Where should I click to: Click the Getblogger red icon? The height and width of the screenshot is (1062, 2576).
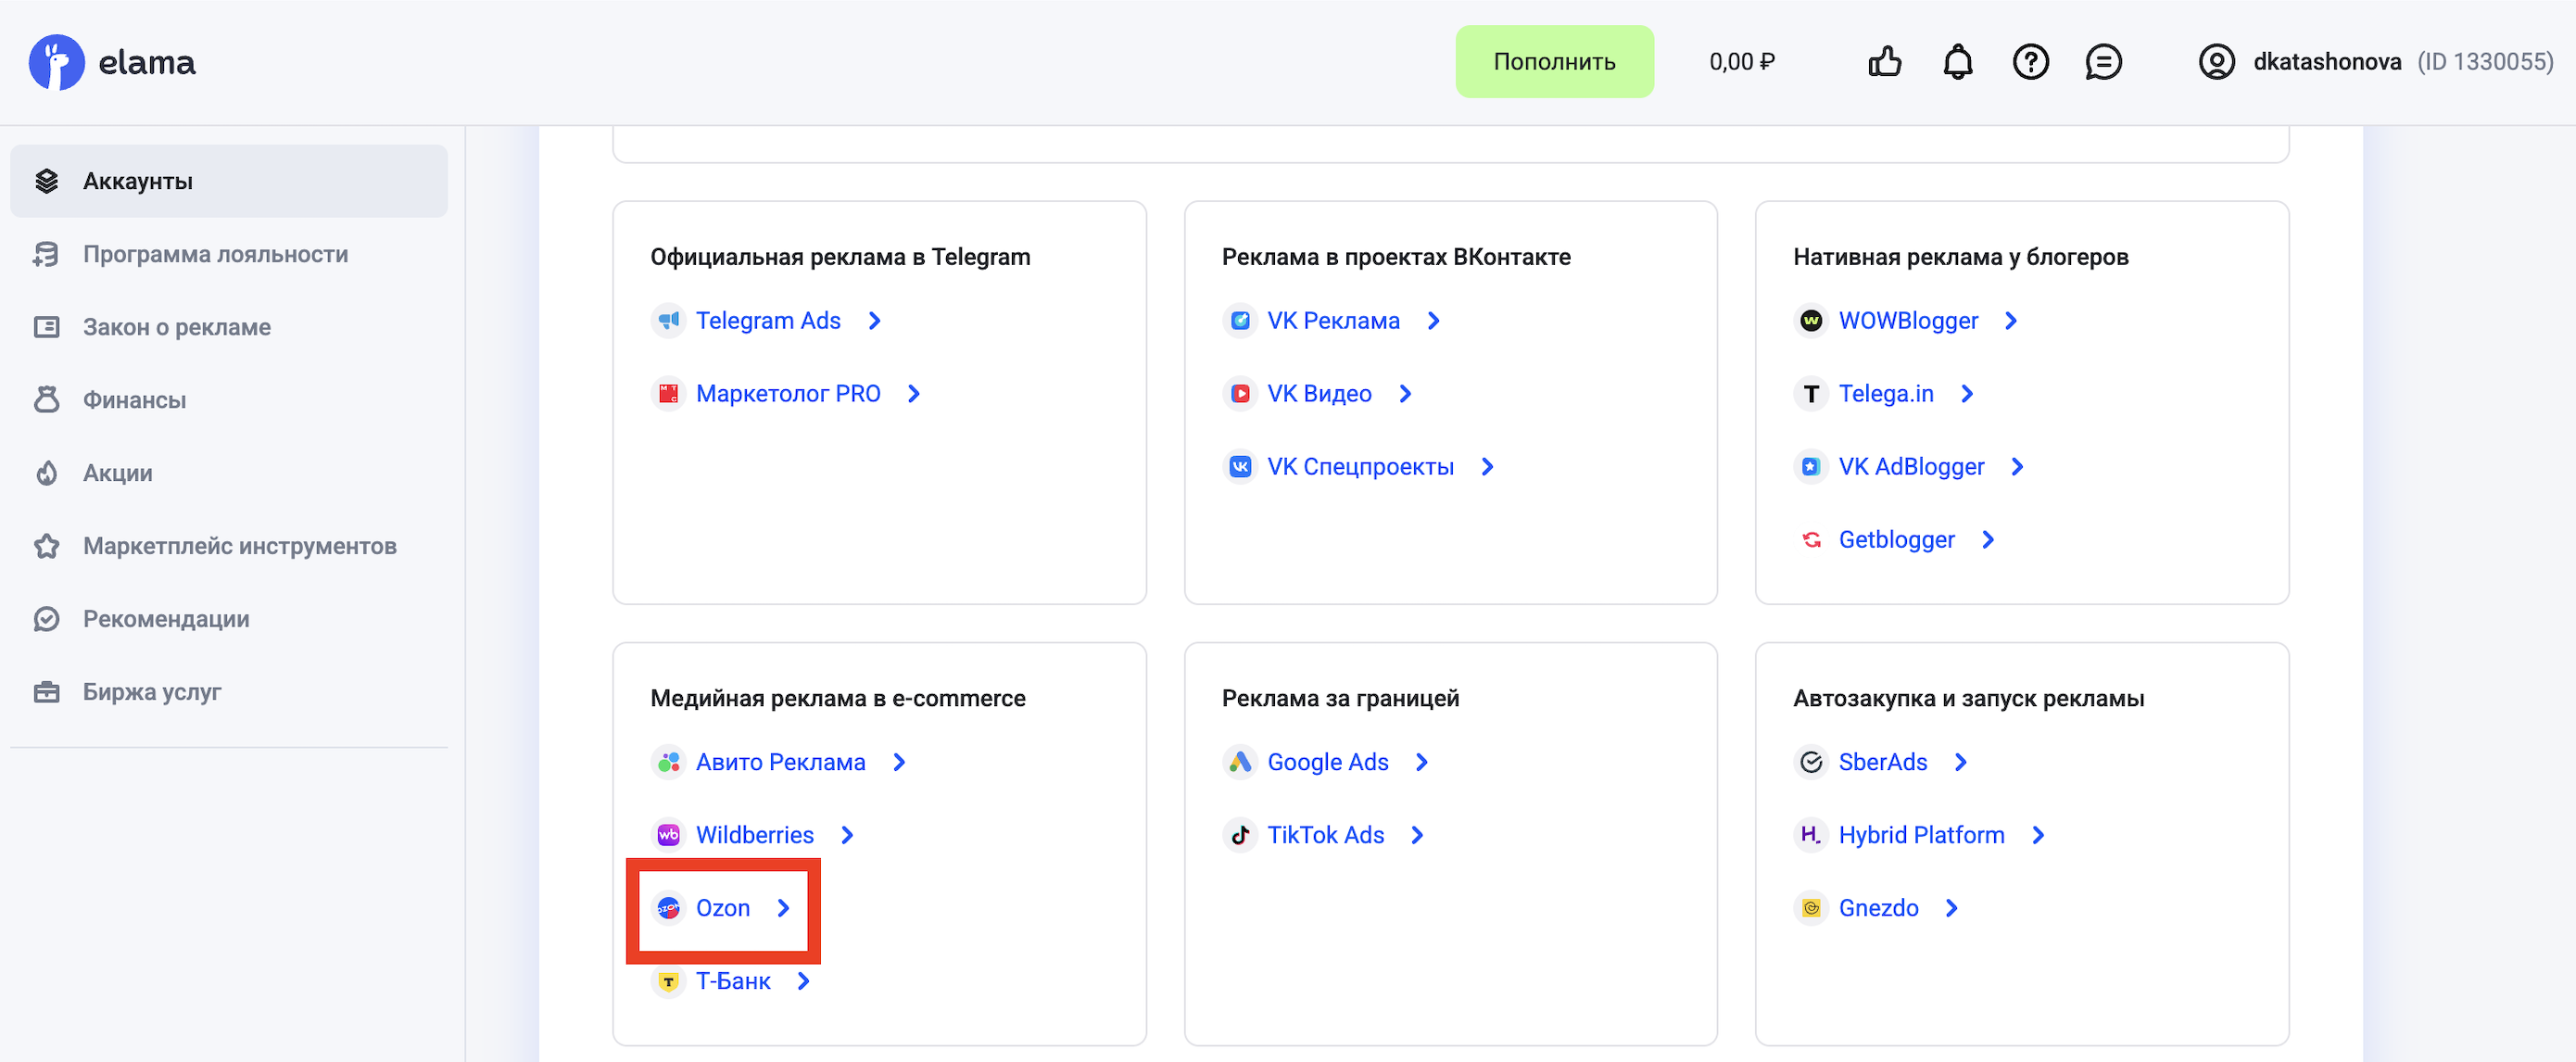tap(1811, 540)
